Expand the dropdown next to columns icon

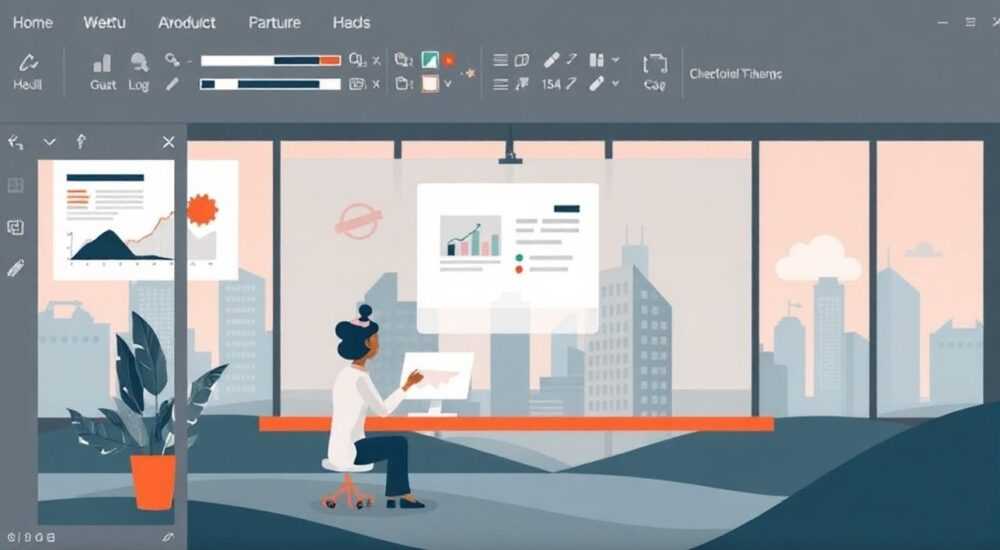[x=615, y=60]
